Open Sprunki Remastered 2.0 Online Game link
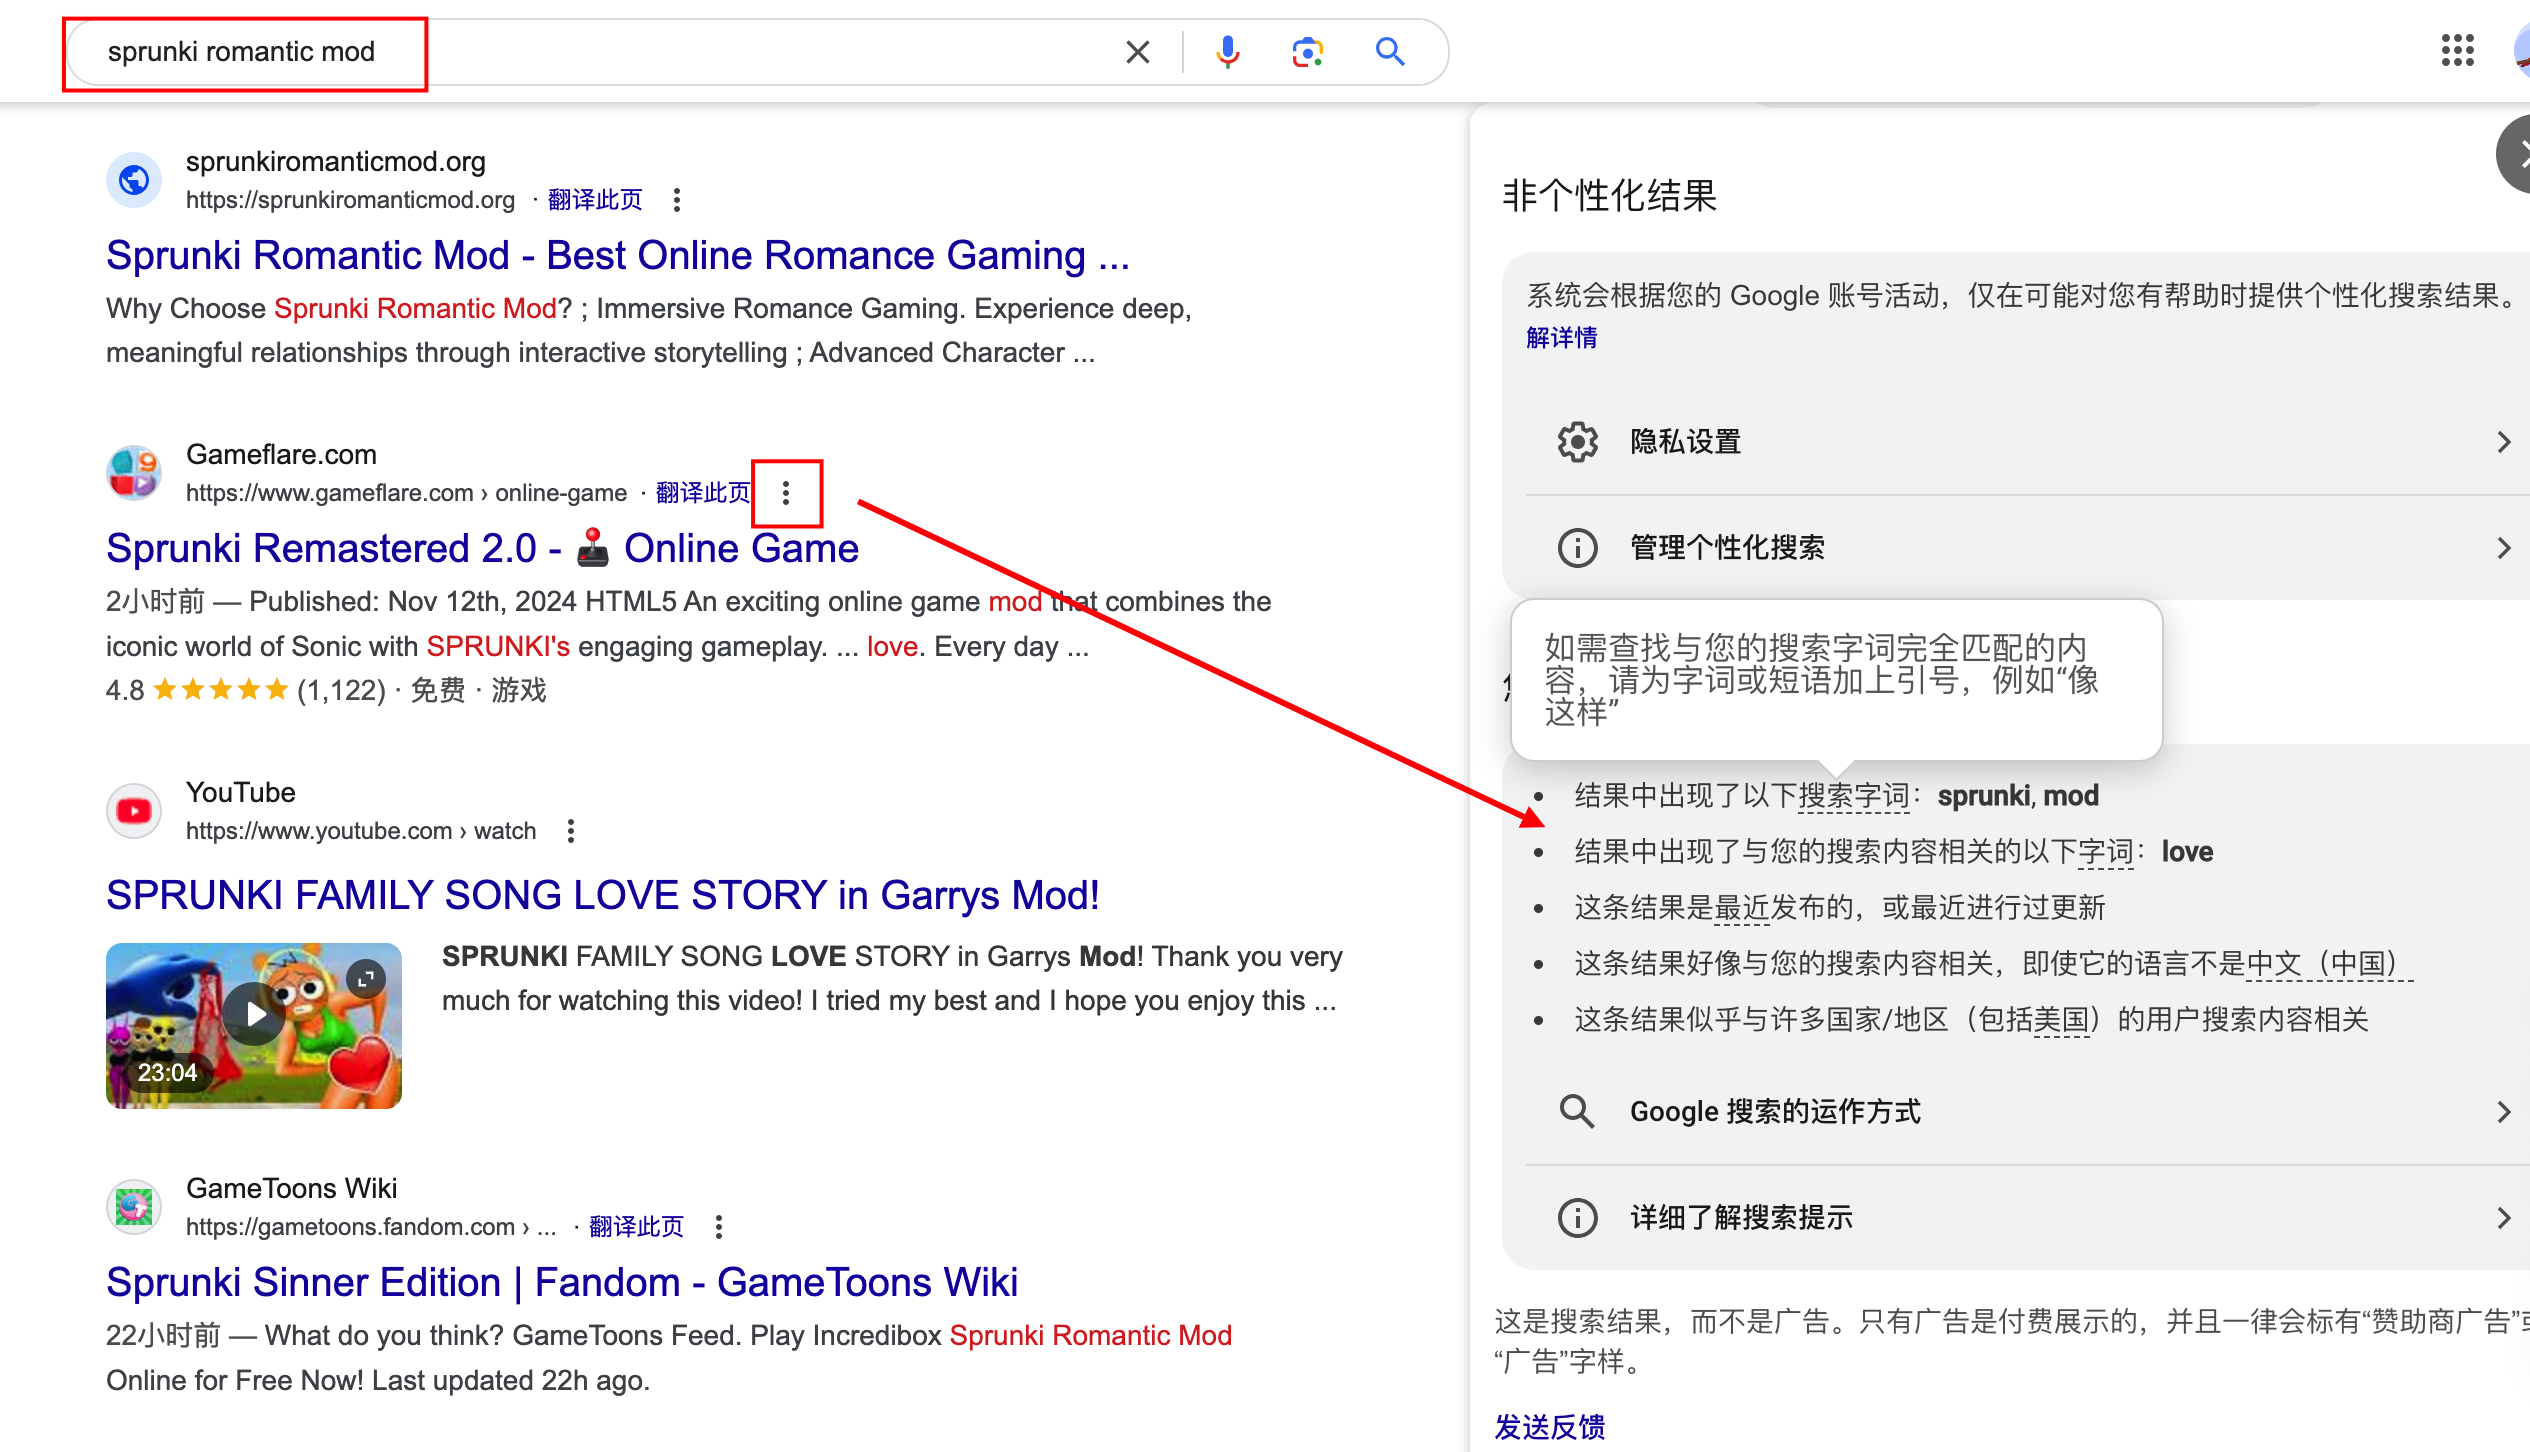The image size is (2530, 1452). click(x=482, y=549)
